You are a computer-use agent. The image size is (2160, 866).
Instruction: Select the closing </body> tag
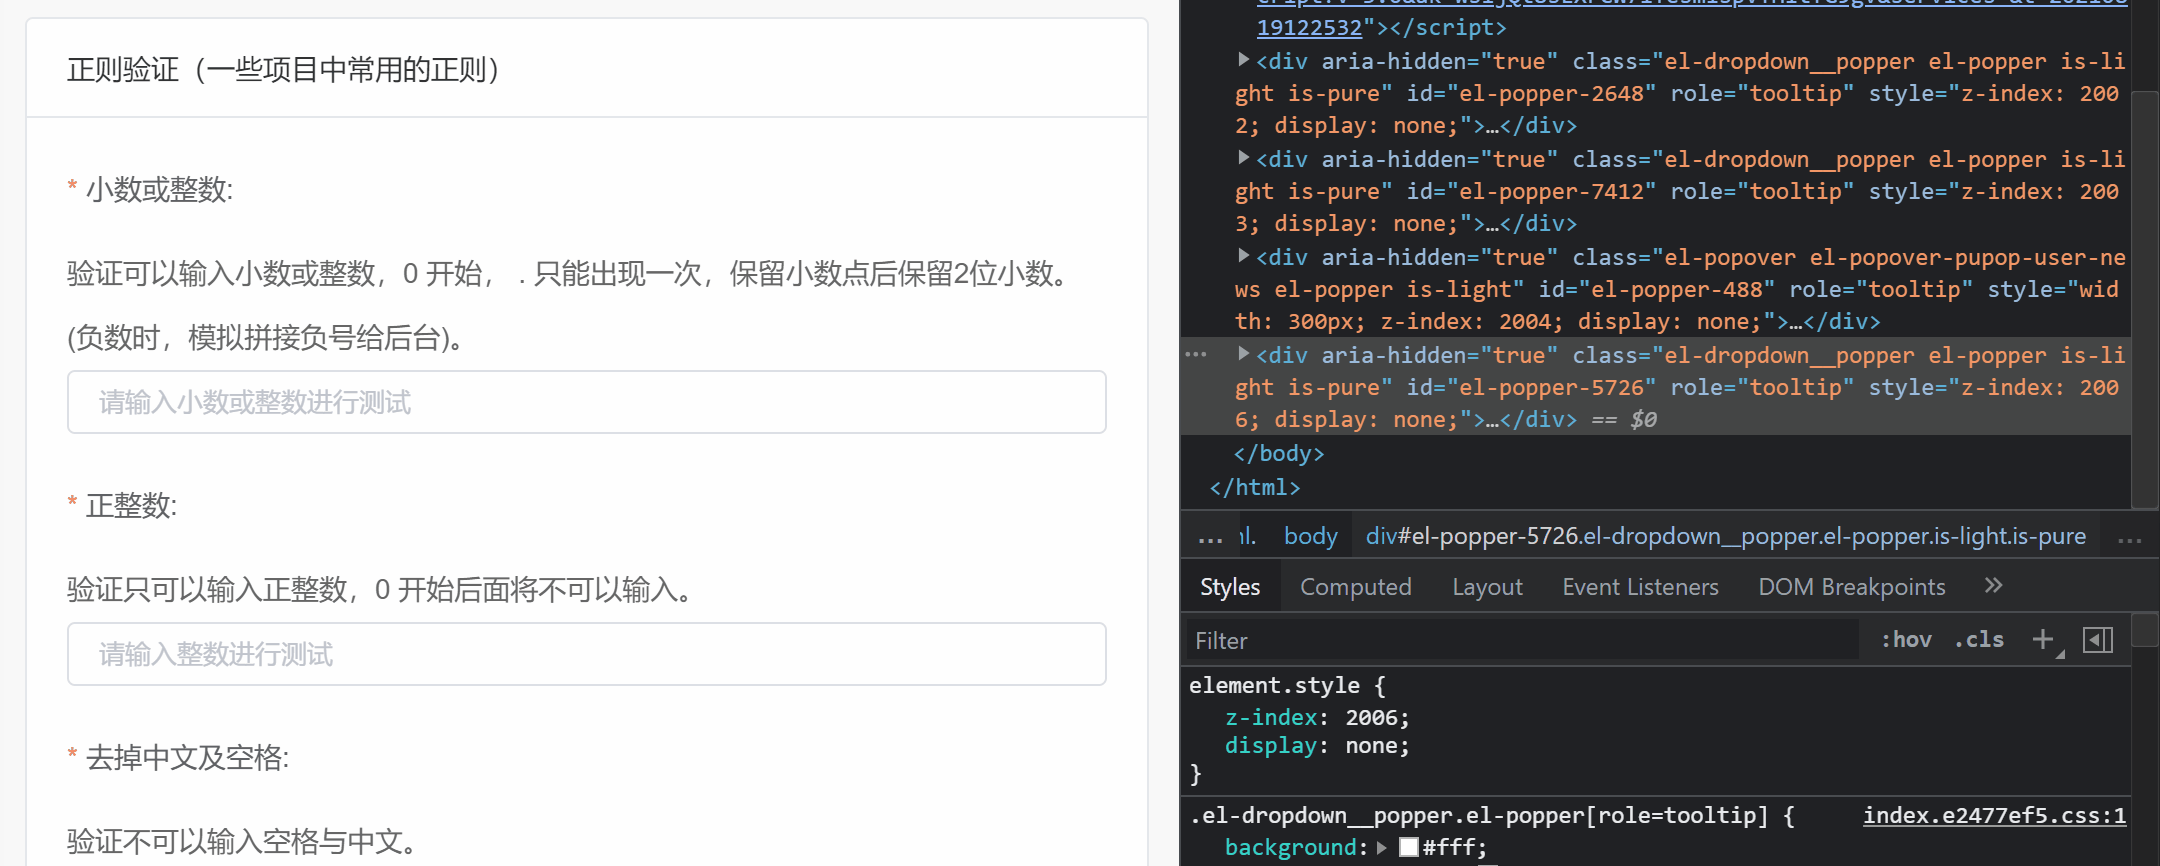[1278, 453]
